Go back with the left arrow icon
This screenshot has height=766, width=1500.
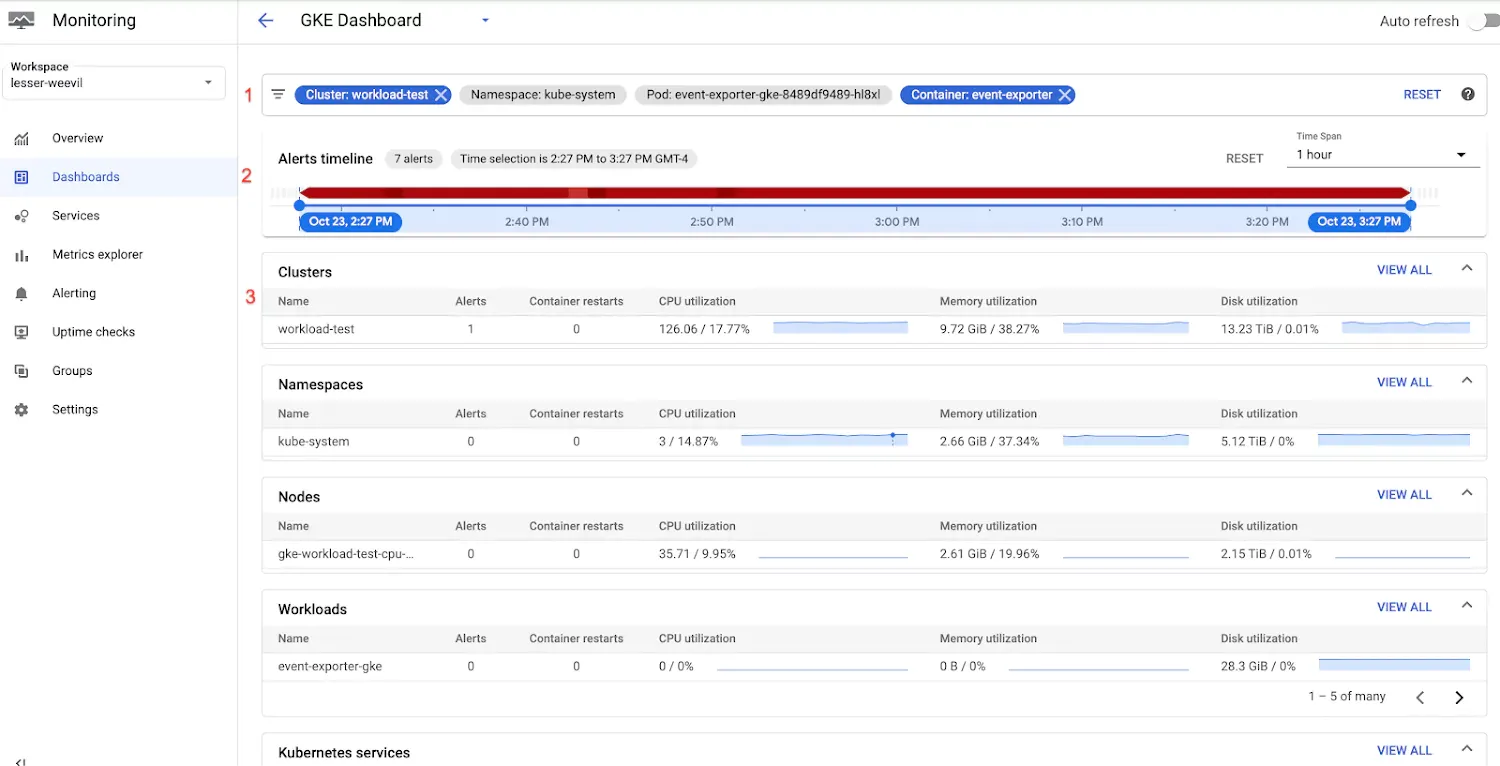(x=265, y=20)
